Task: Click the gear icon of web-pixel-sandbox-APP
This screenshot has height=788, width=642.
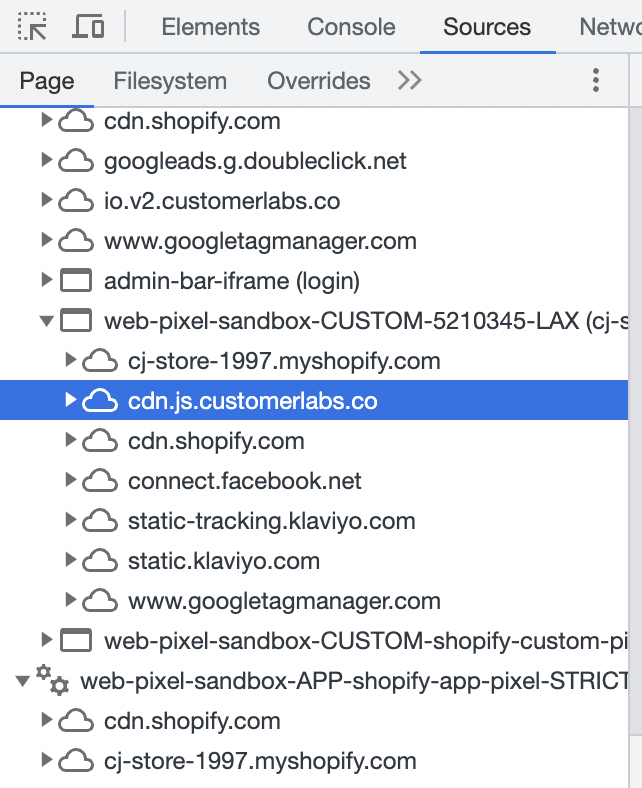Action: [52, 680]
